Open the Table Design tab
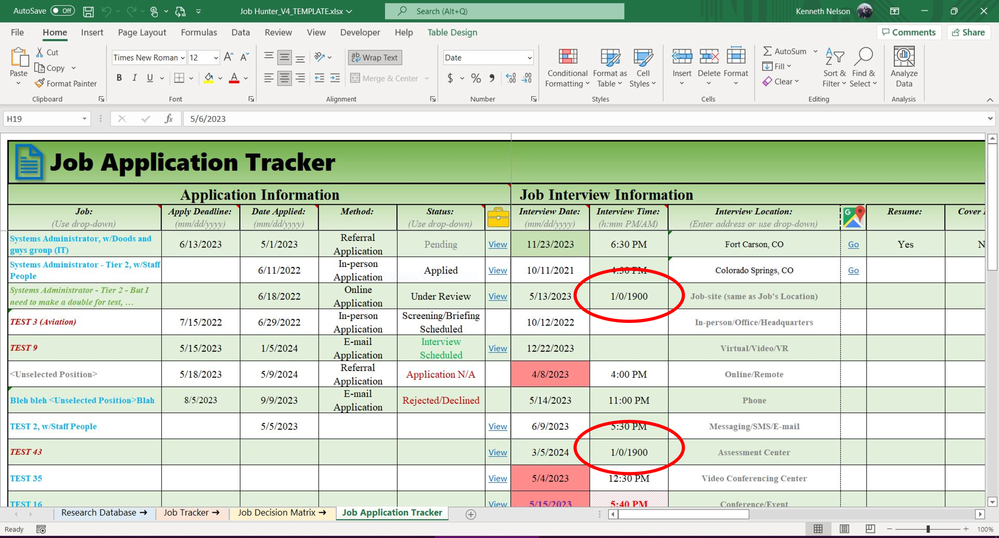Viewport: 999px width, 538px height. click(x=452, y=32)
